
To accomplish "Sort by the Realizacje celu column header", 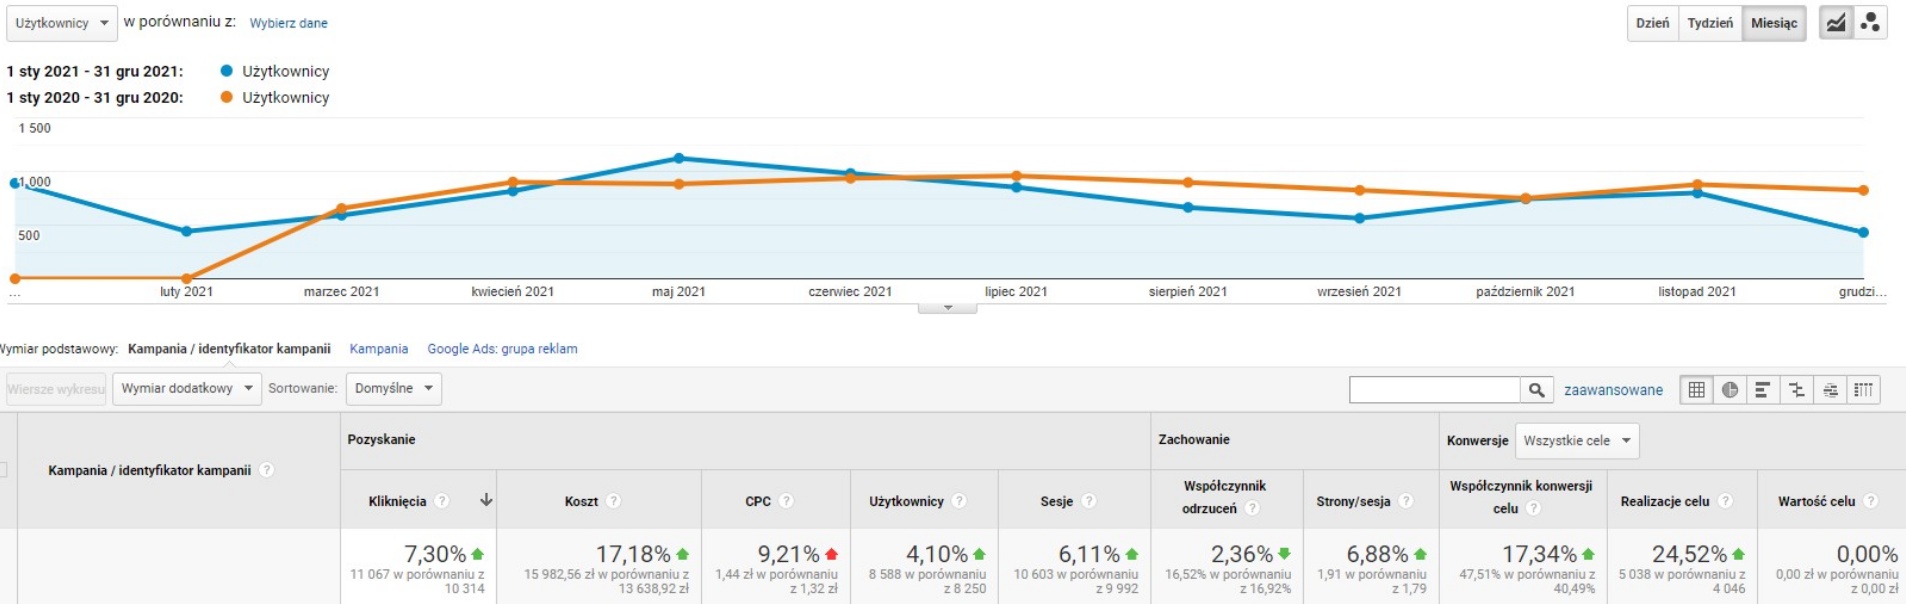I will (x=1665, y=501).
